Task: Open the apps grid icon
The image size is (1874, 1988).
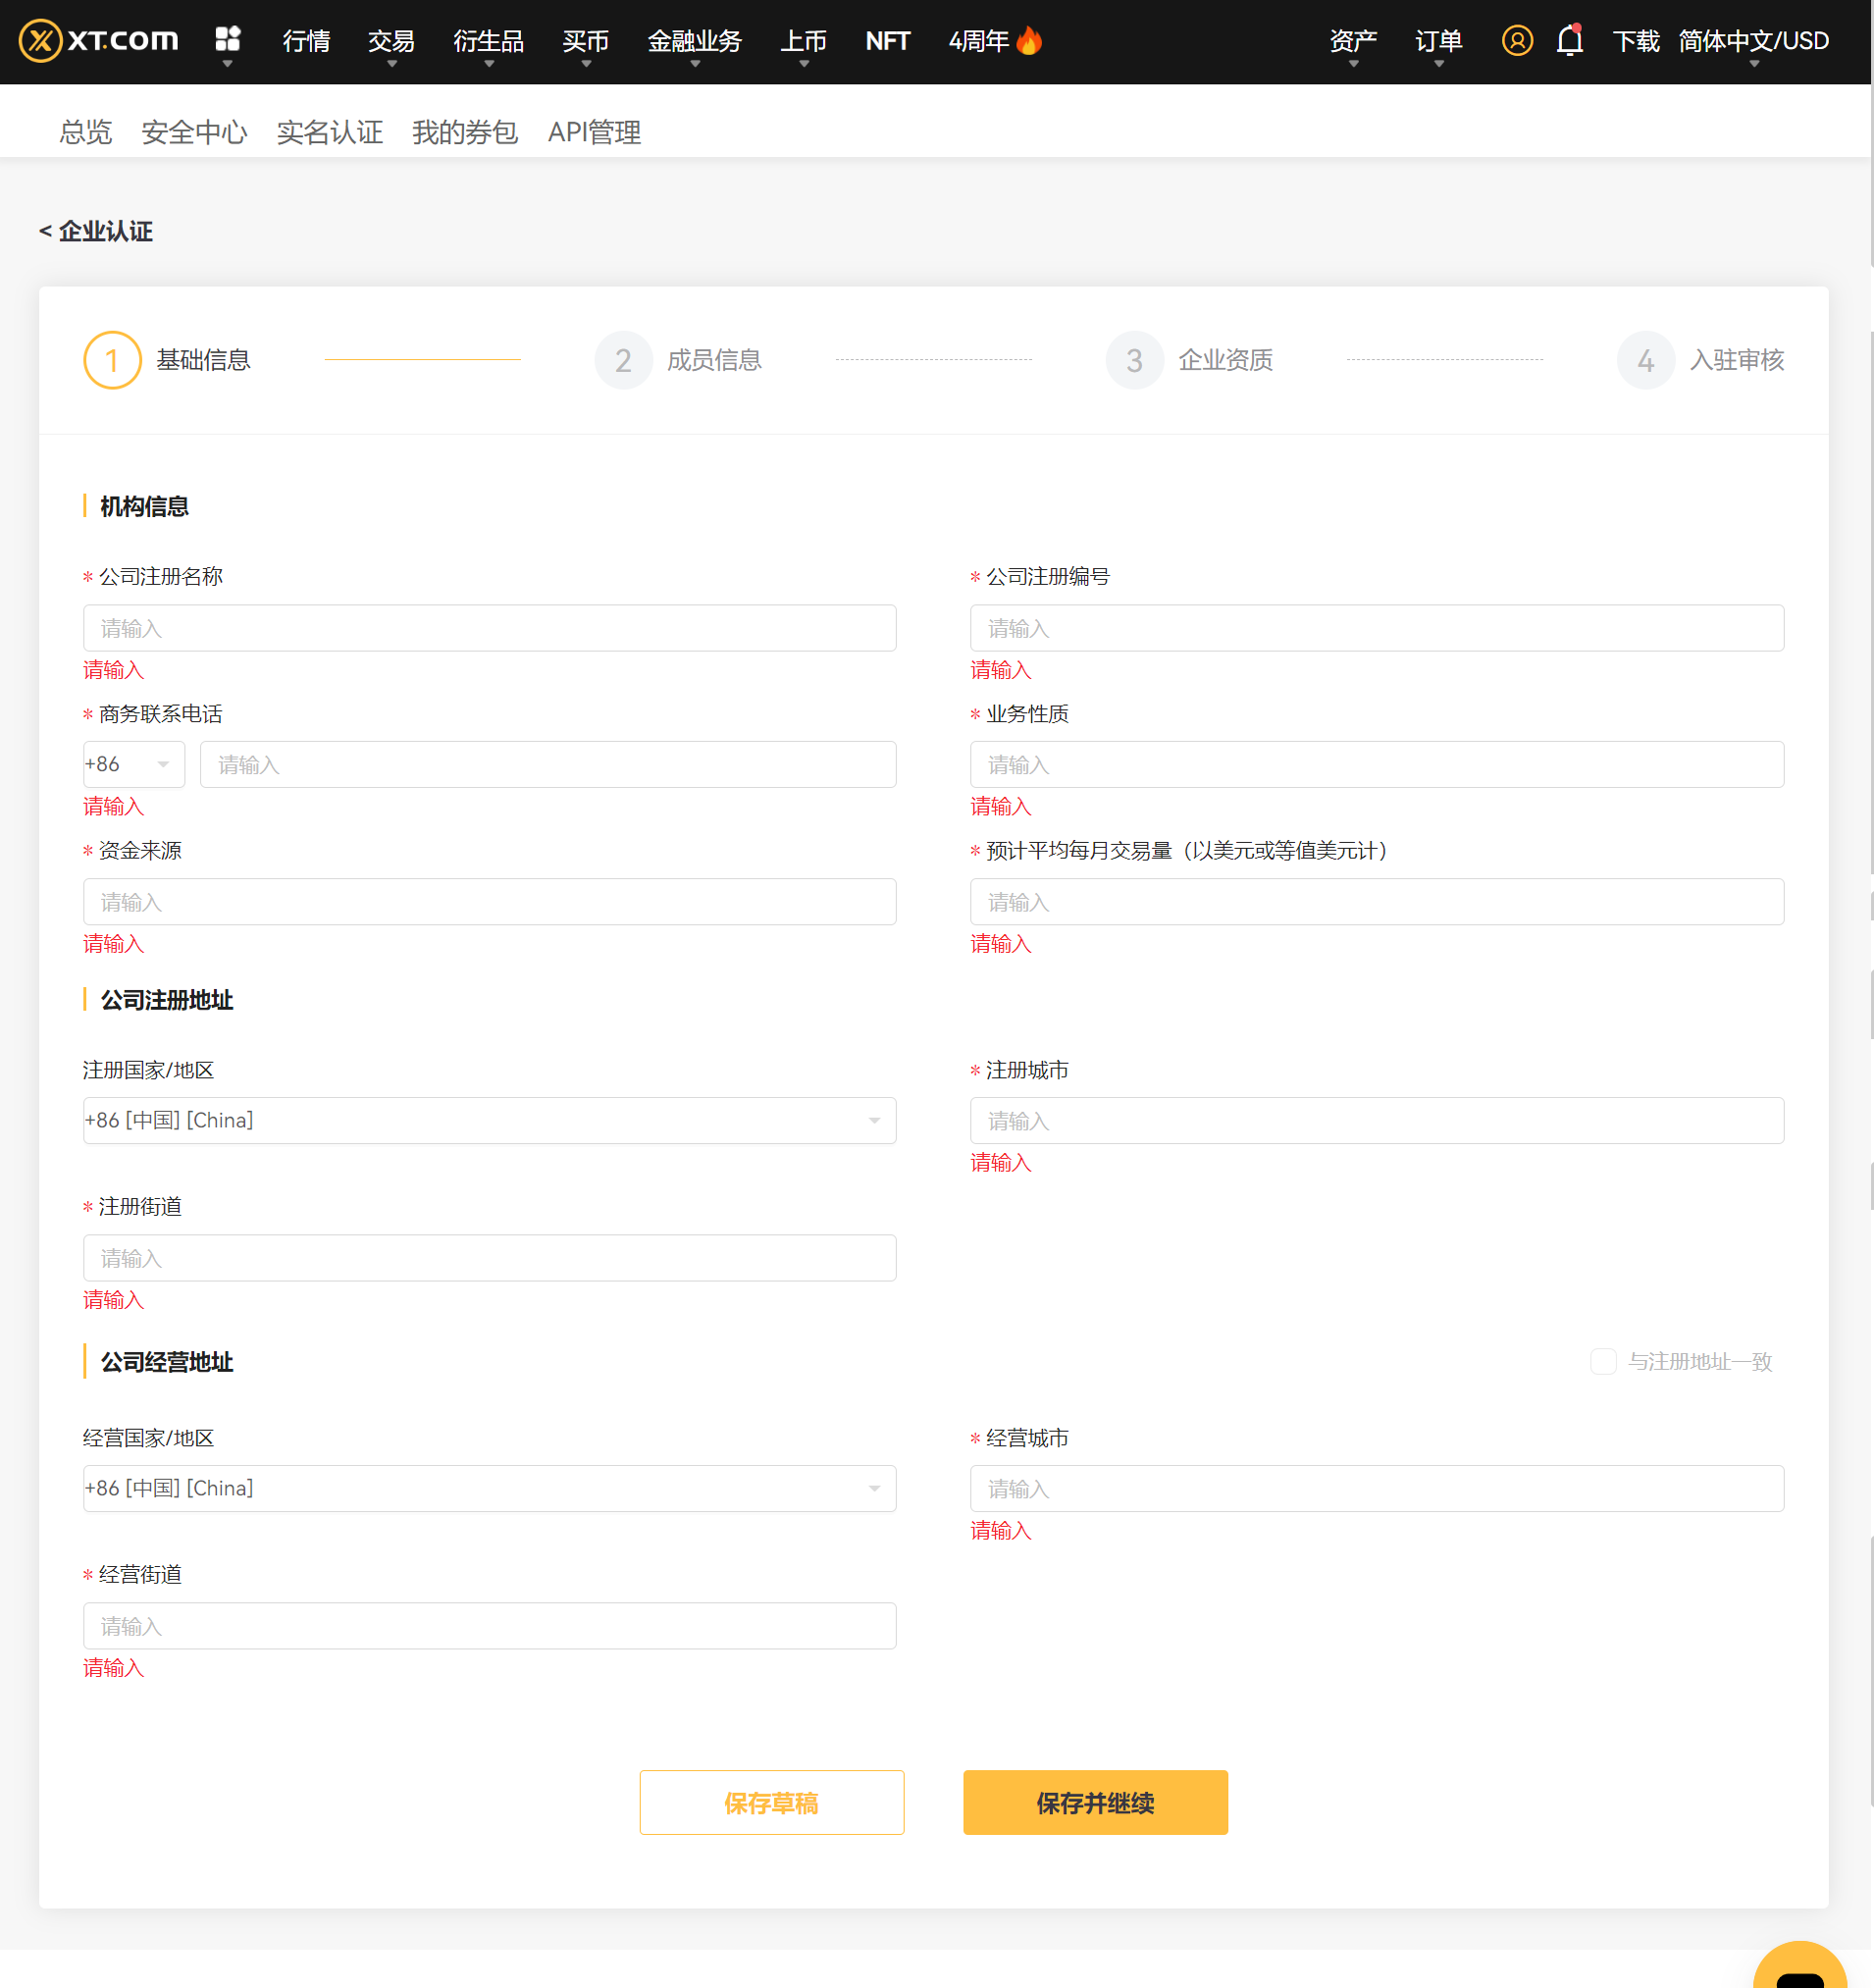Action: tap(228, 39)
